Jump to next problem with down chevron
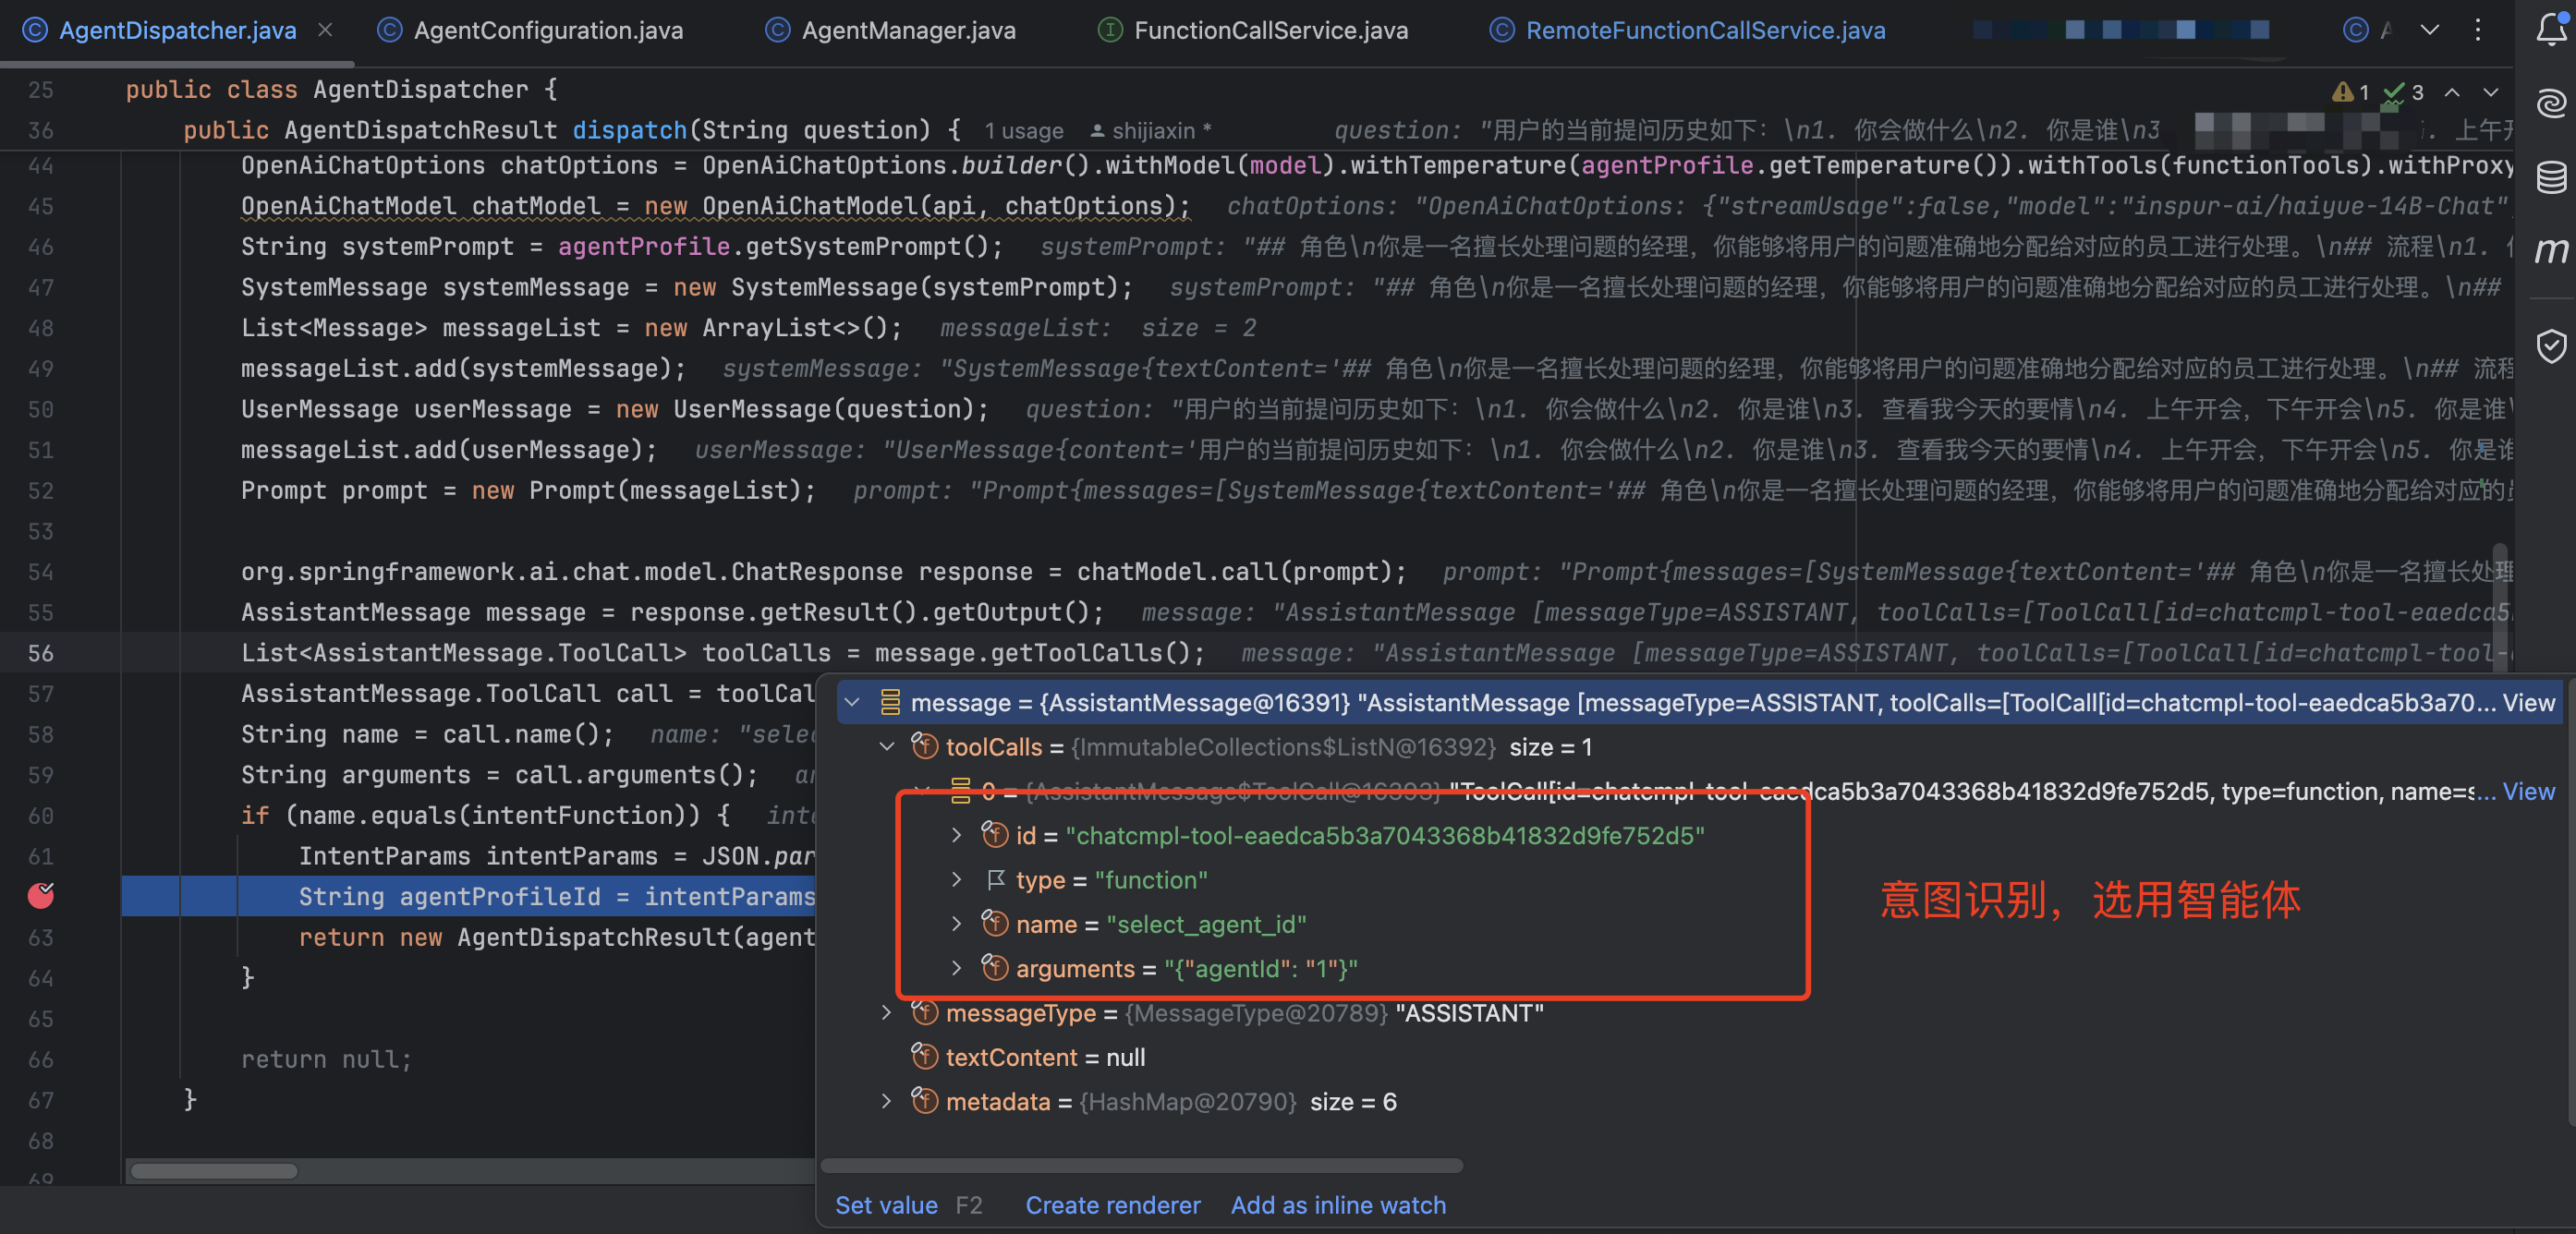This screenshot has height=1234, width=2576. tap(2492, 92)
